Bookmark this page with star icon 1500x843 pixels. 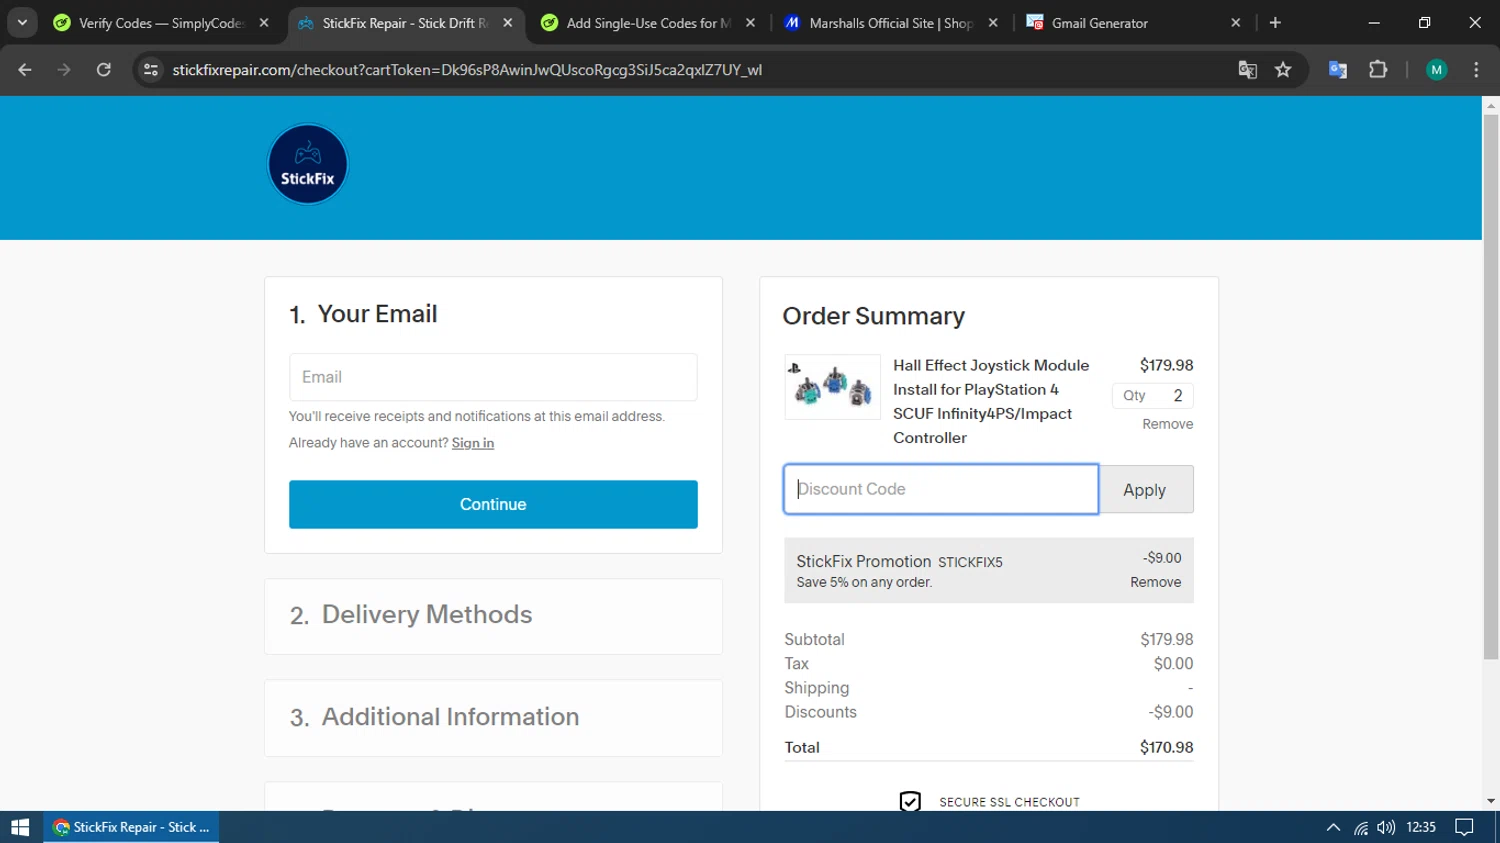[1283, 70]
